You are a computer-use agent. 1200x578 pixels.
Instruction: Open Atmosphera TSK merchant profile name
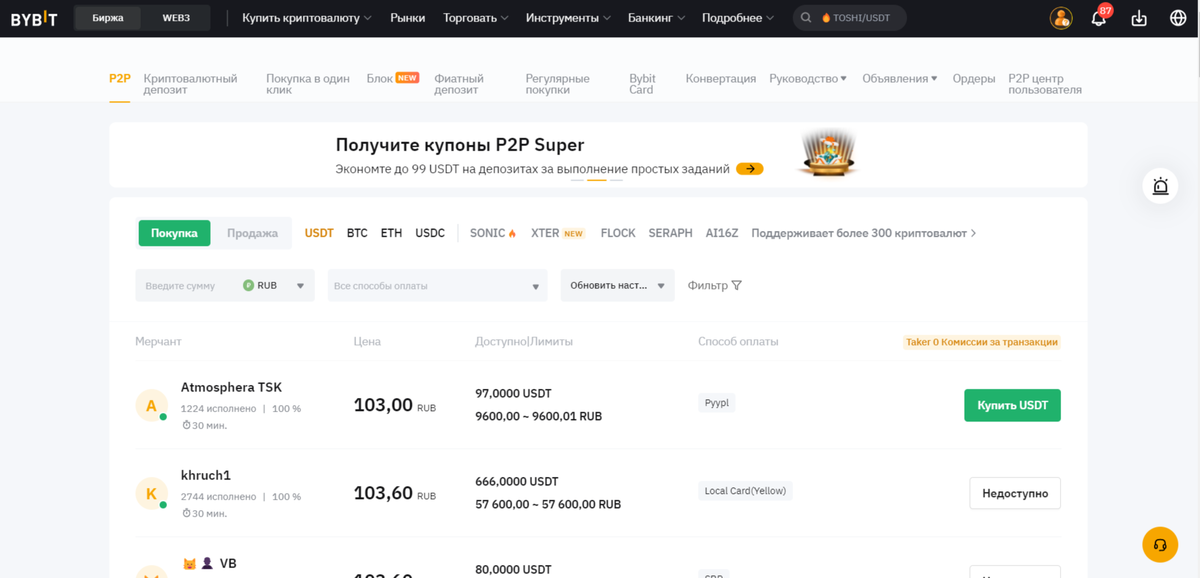coord(231,387)
